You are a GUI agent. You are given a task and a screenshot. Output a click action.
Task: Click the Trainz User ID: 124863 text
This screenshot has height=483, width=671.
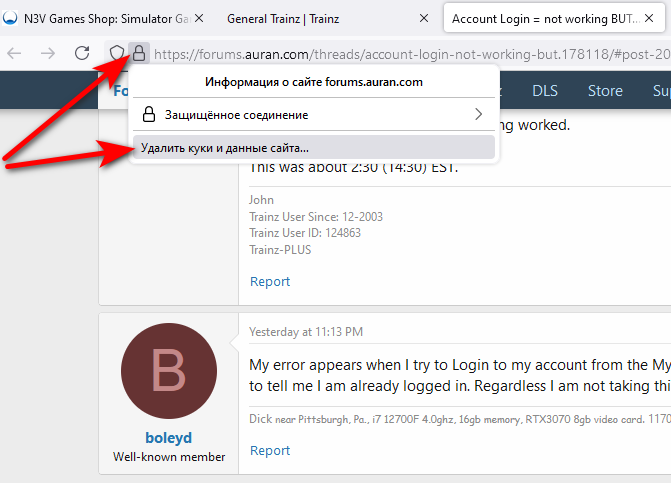point(305,233)
